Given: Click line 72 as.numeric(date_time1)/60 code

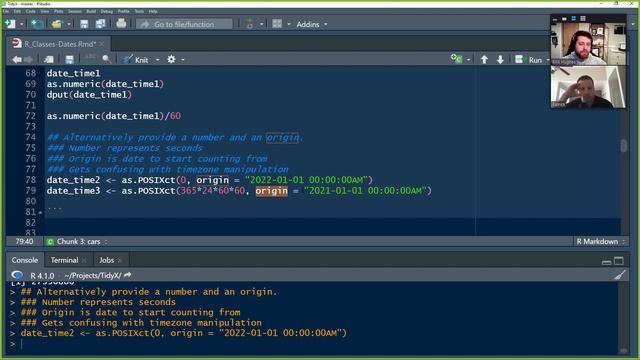Looking at the screenshot, I should click(x=113, y=116).
